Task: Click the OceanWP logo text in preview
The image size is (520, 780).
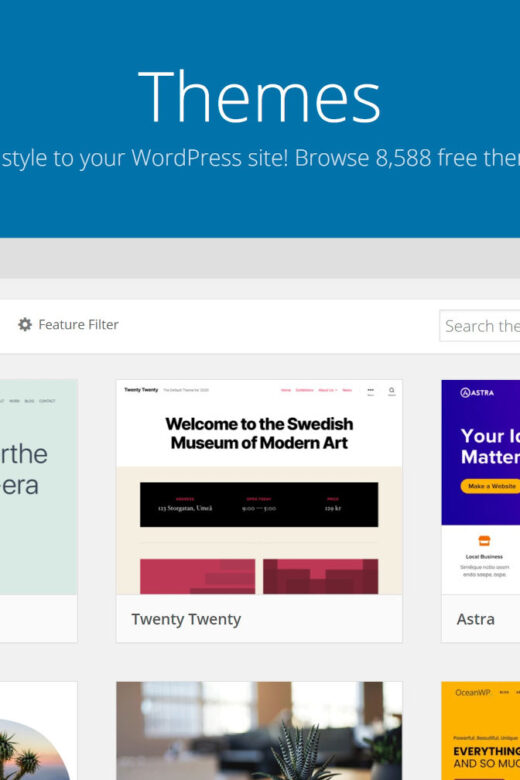Action: click(473, 692)
